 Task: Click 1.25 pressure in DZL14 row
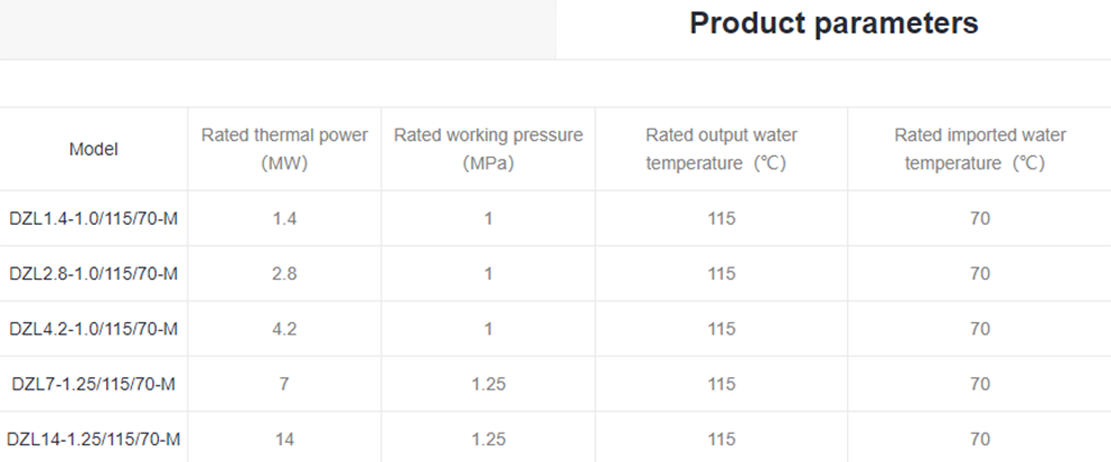pyautogui.click(x=488, y=439)
